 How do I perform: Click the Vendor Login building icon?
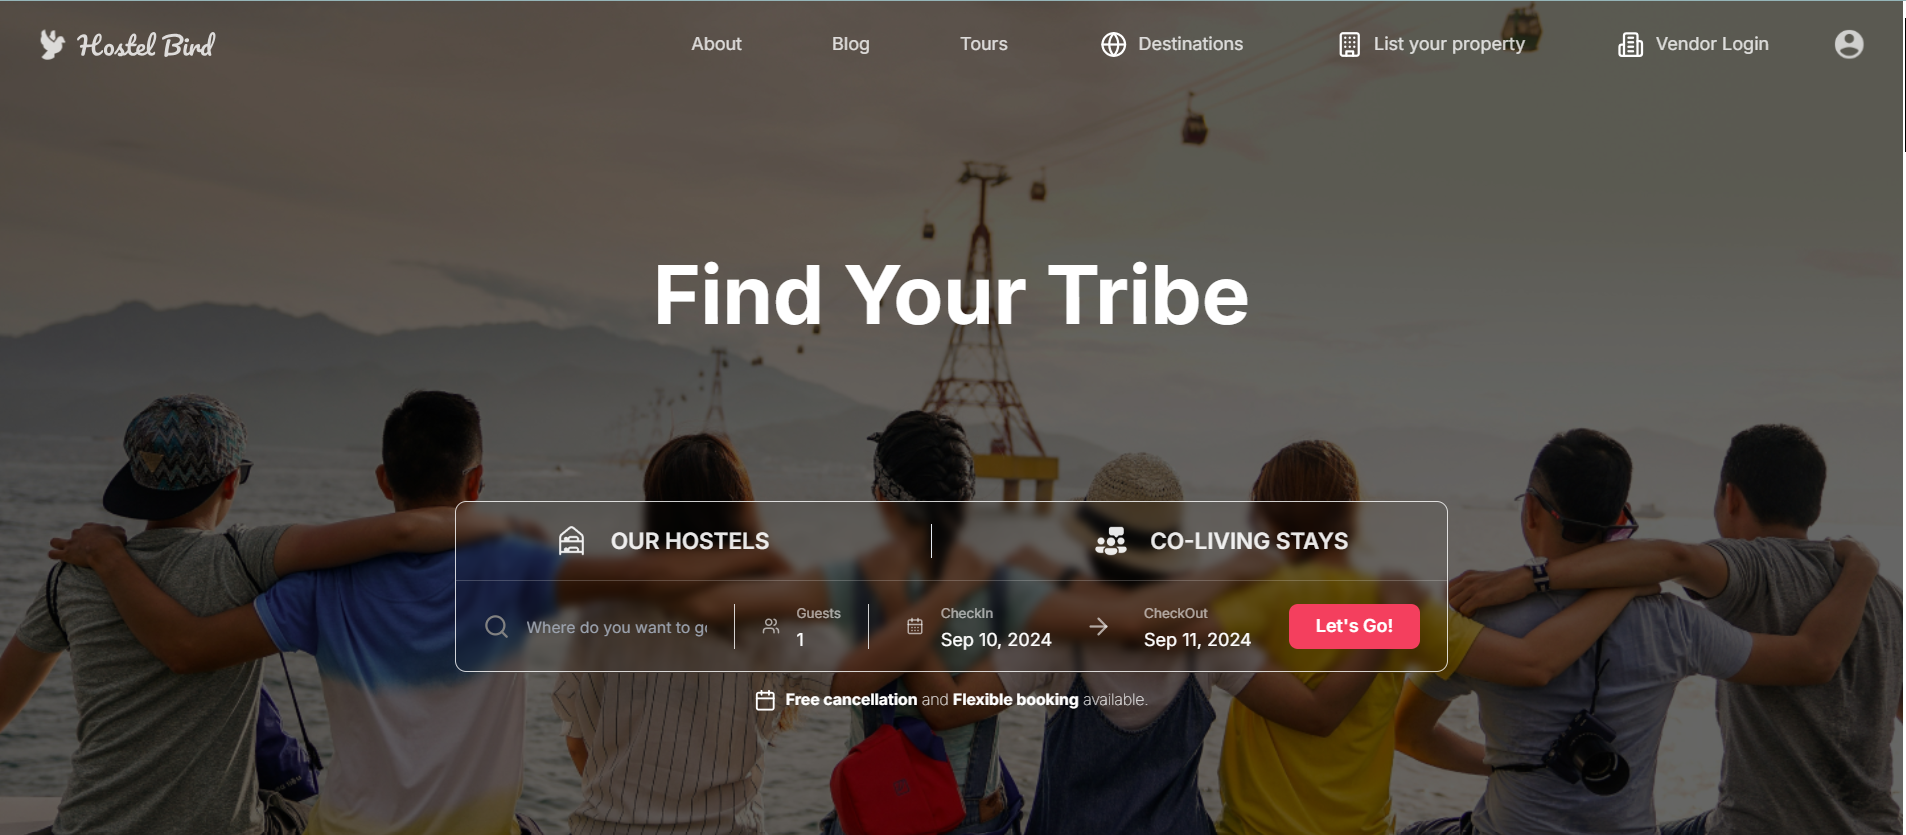coord(1630,44)
